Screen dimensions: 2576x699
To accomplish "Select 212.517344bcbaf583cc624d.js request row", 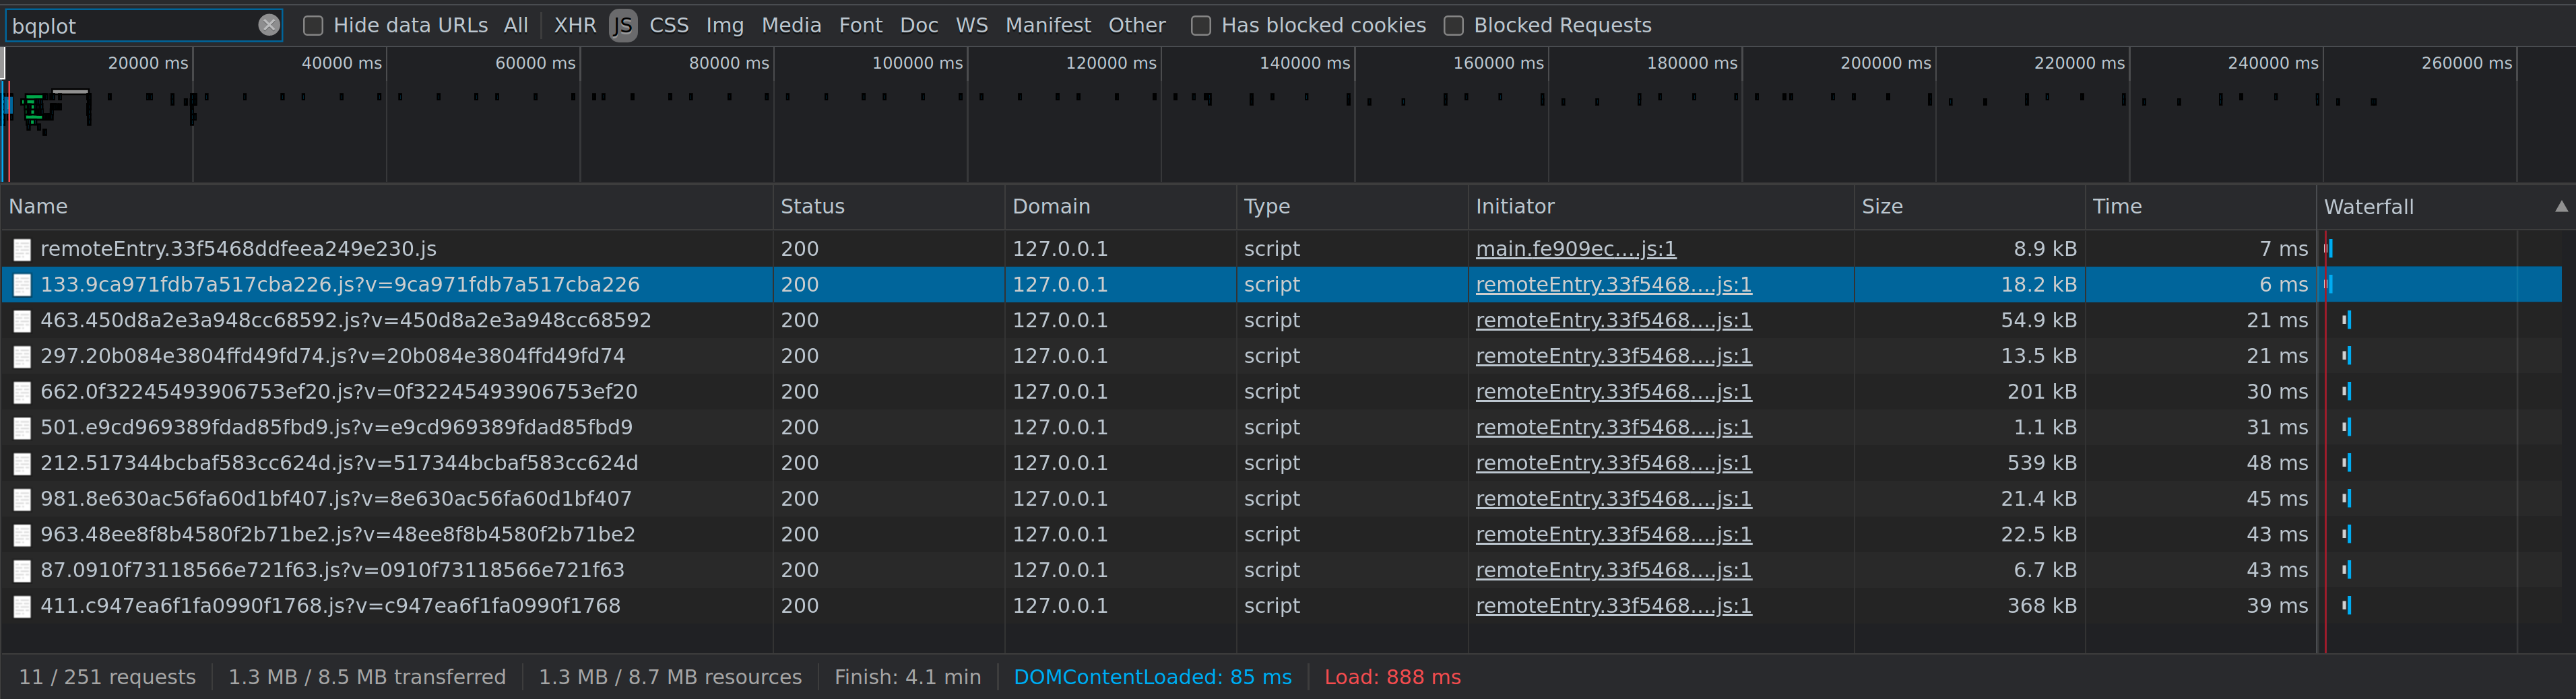I will pyautogui.click(x=1281, y=463).
